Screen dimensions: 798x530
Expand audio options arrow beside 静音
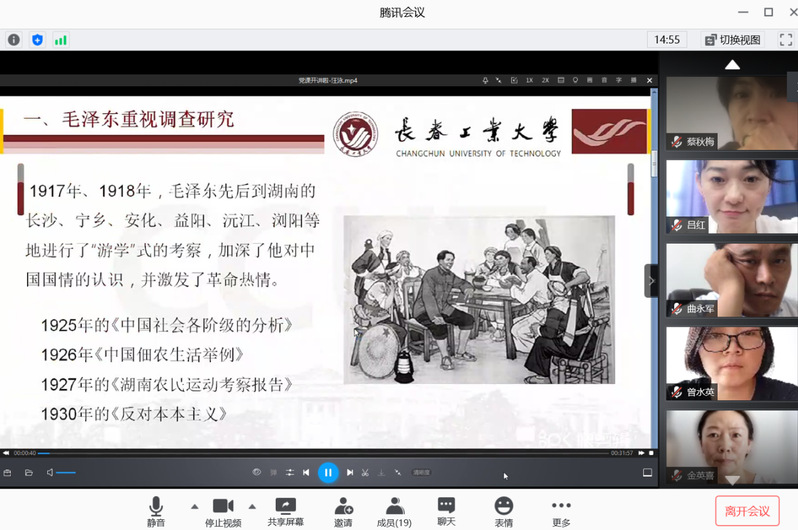[194, 505]
